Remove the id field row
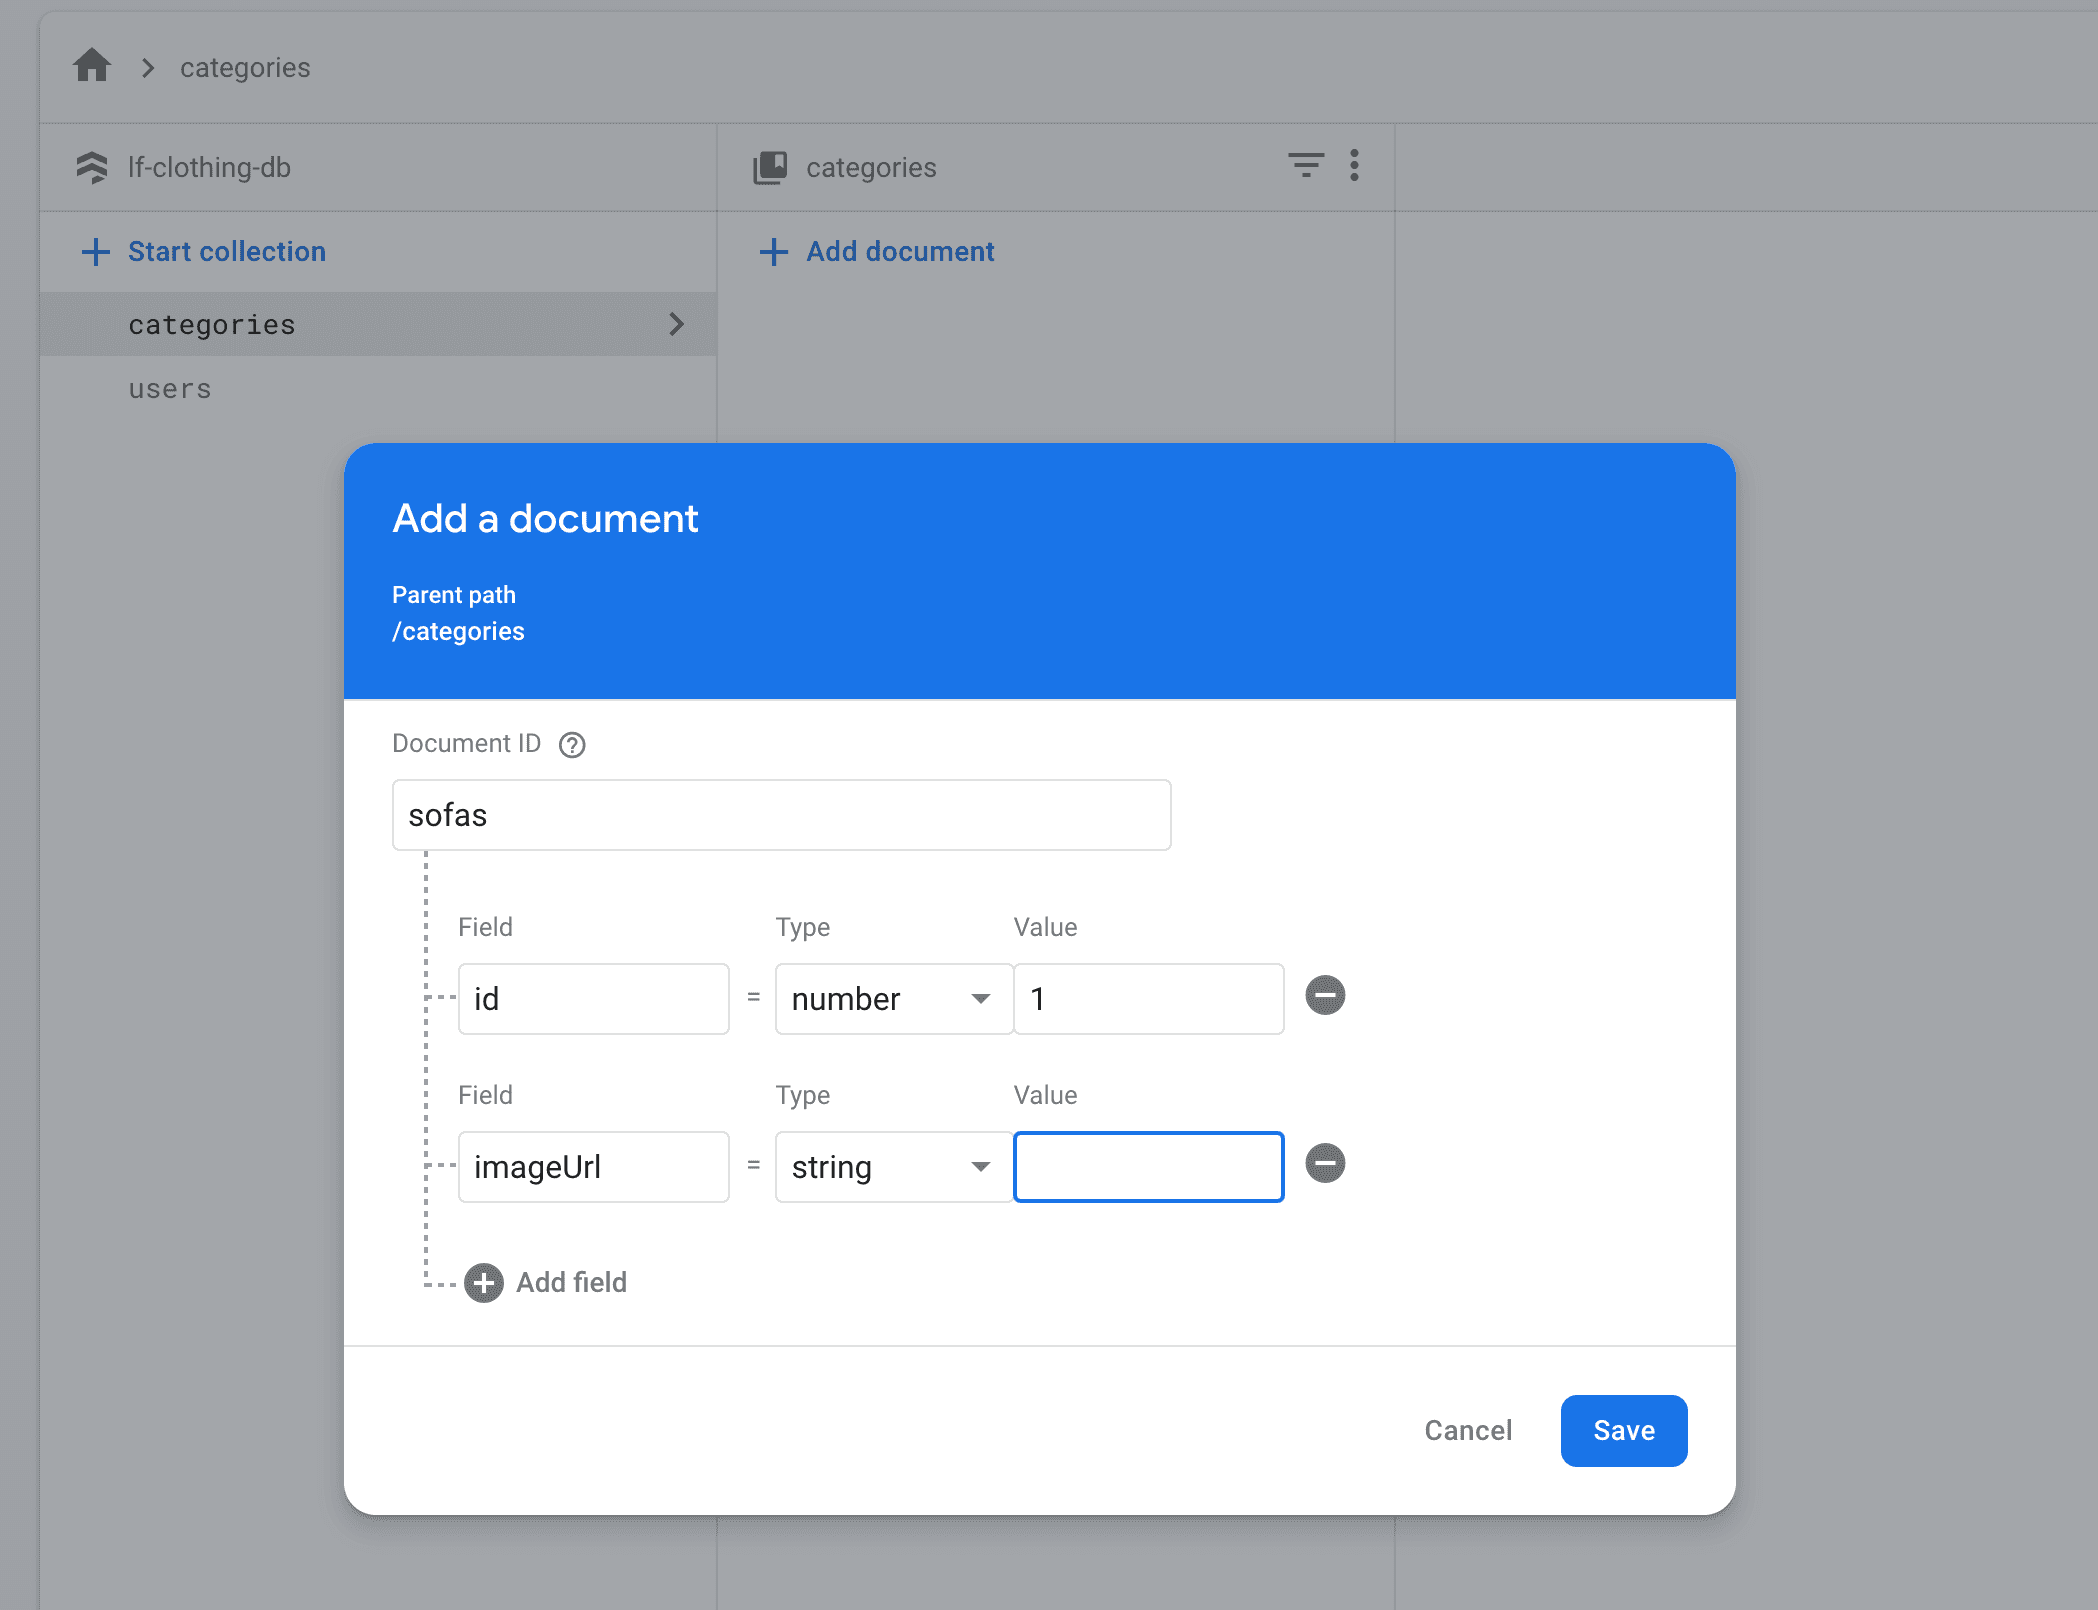 [x=1325, y=996]
